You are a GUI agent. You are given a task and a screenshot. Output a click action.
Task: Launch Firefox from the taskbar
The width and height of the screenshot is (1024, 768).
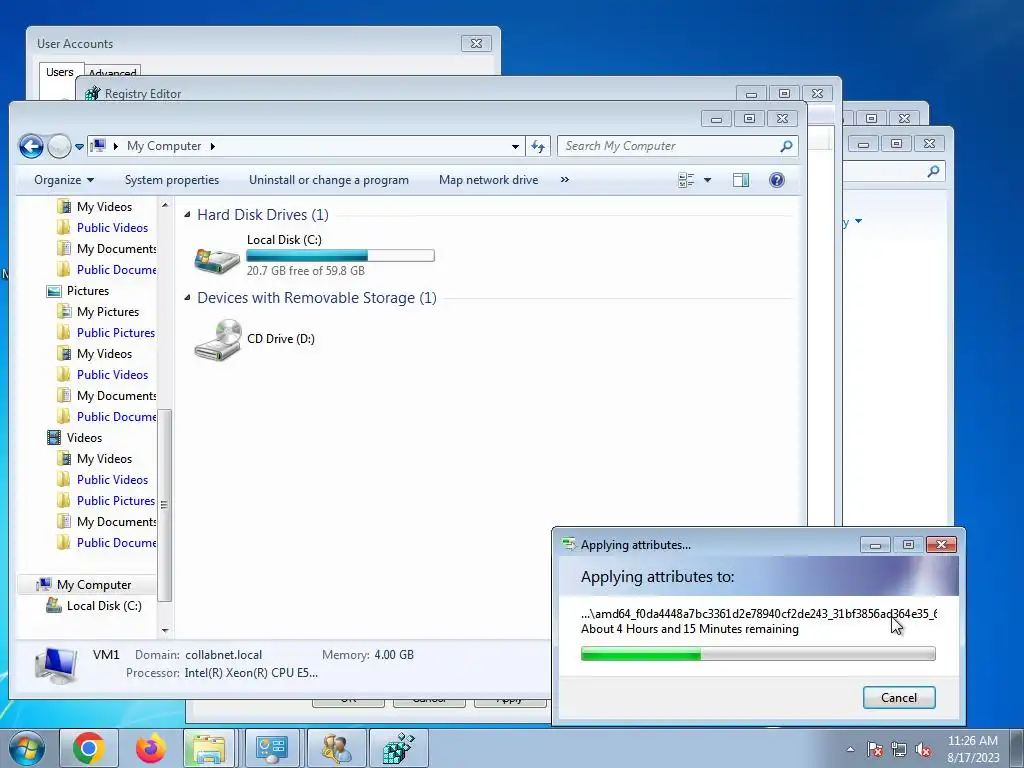(151, 748)
